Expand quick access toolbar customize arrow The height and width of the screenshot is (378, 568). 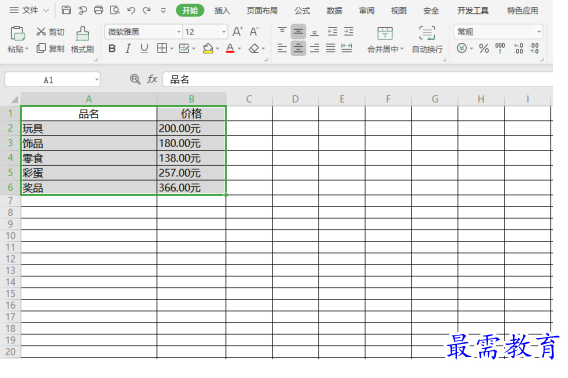163,11
